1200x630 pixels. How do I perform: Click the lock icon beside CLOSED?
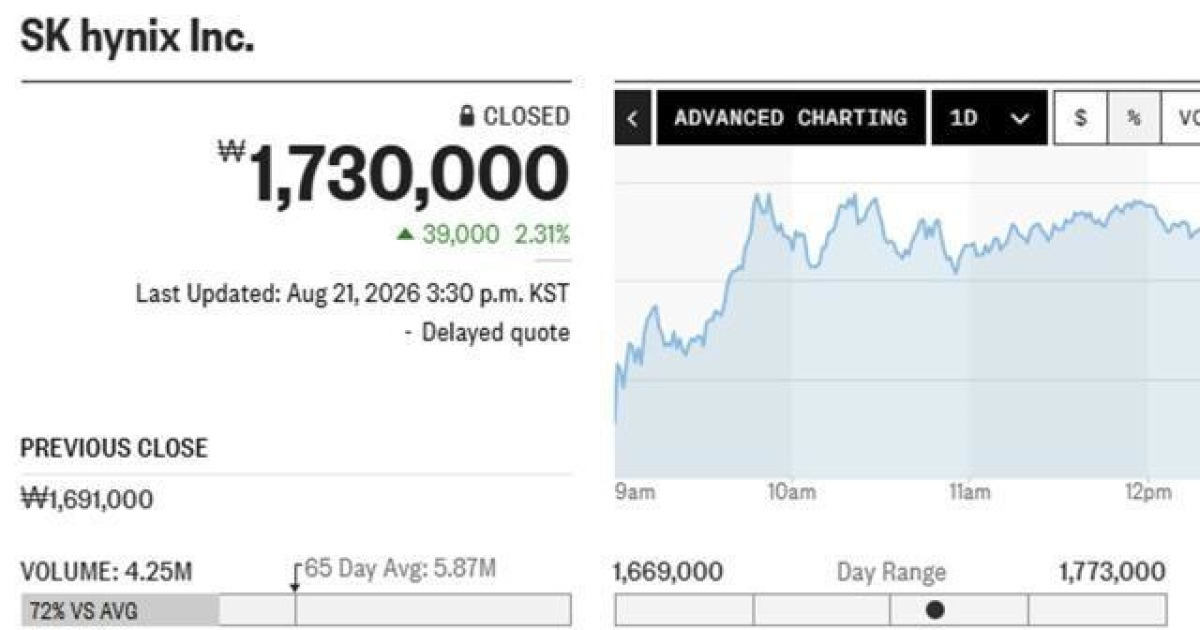point(467,117)
